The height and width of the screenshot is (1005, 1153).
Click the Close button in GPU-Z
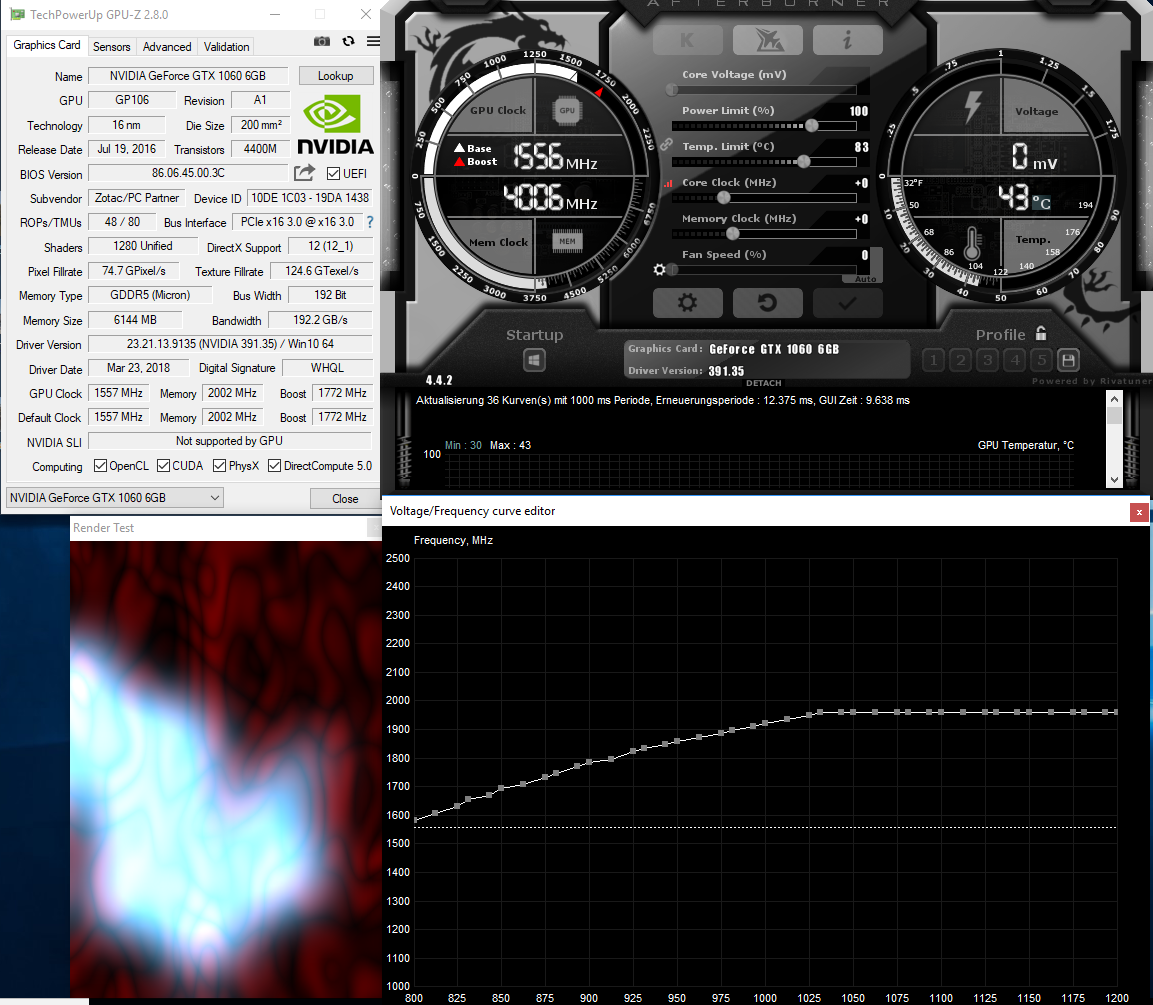[x=345, y=498]
